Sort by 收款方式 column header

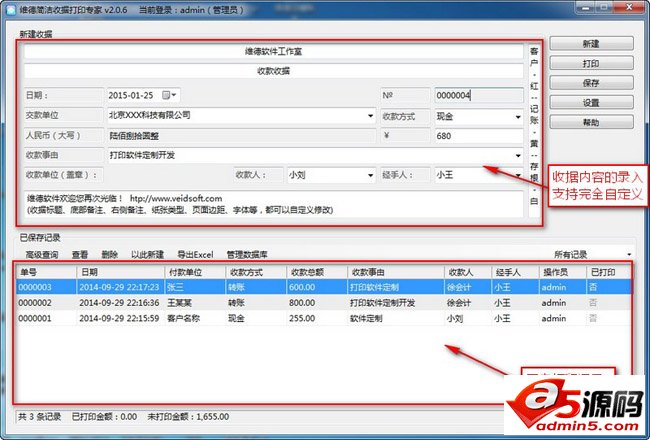pyautogui.click(x=256, y=272)
